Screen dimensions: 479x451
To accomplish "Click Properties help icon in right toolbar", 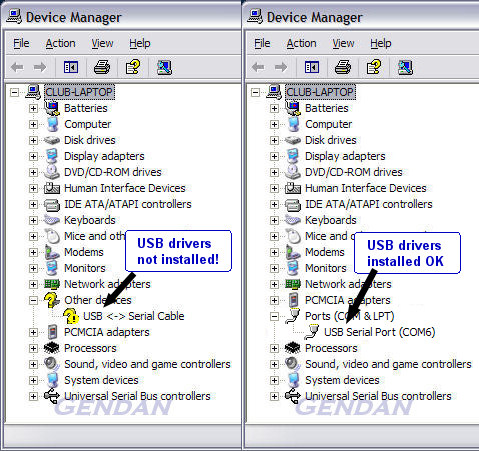I will pyautogui.click(x=374, y=67).
